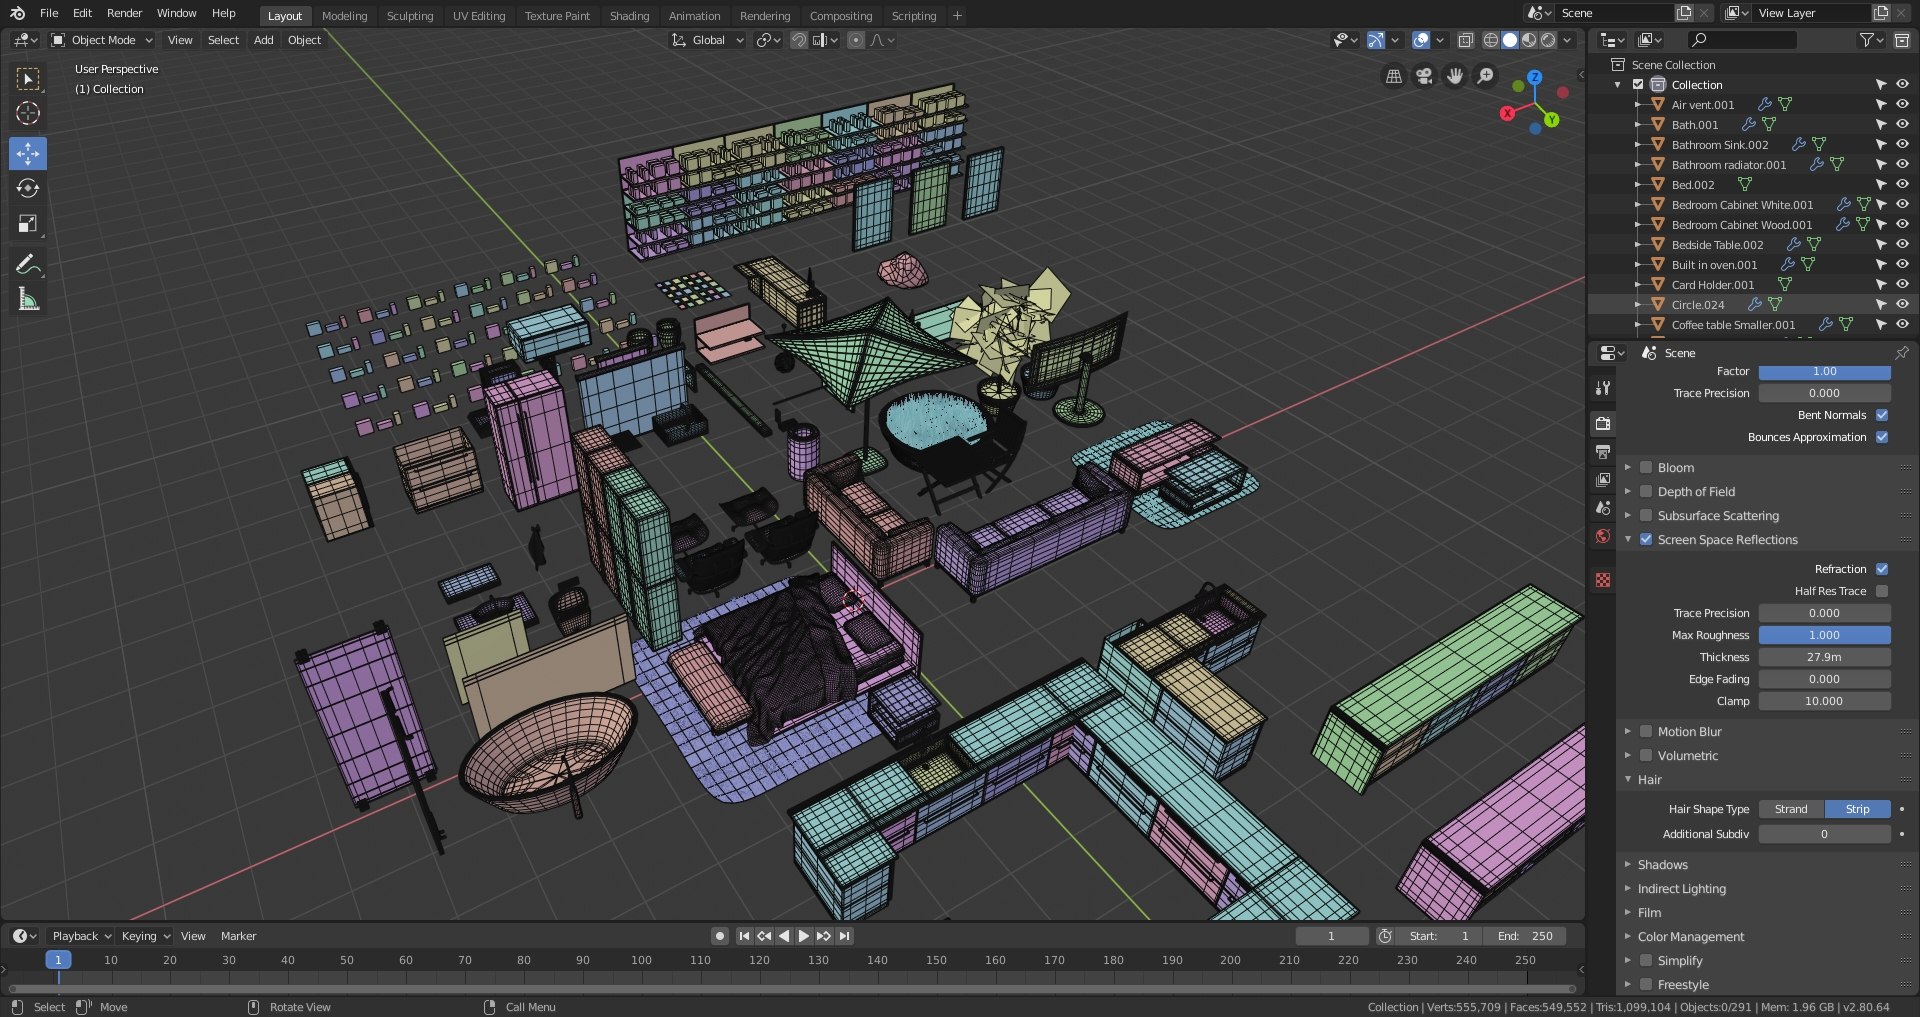Toggle orthographic view with the grid icon
This screenshot has width=1920, height=1017.
point(1394,76)
